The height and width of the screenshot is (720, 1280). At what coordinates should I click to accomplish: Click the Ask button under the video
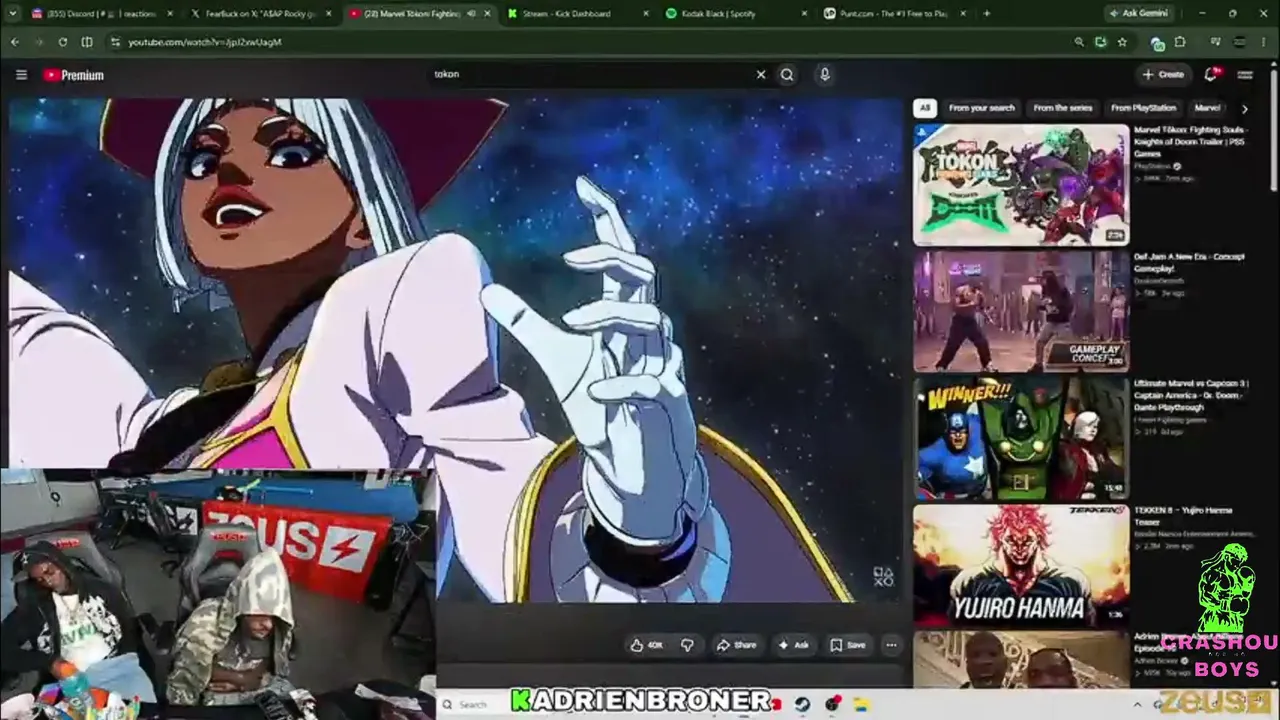[793, 645]
